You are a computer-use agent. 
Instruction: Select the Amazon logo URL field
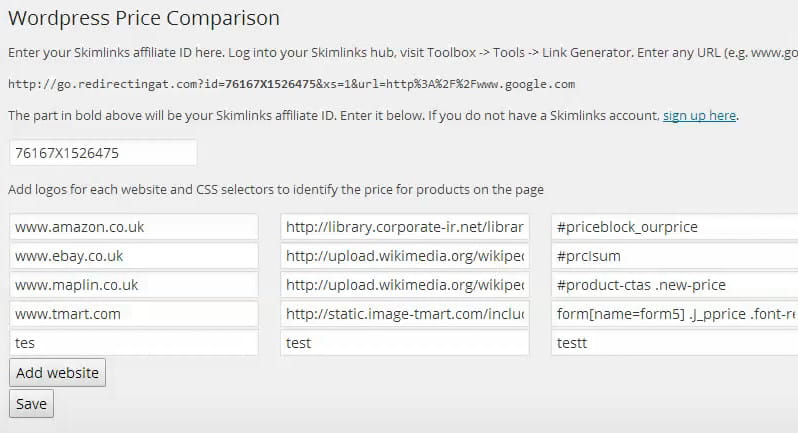[x=404, y=227]
